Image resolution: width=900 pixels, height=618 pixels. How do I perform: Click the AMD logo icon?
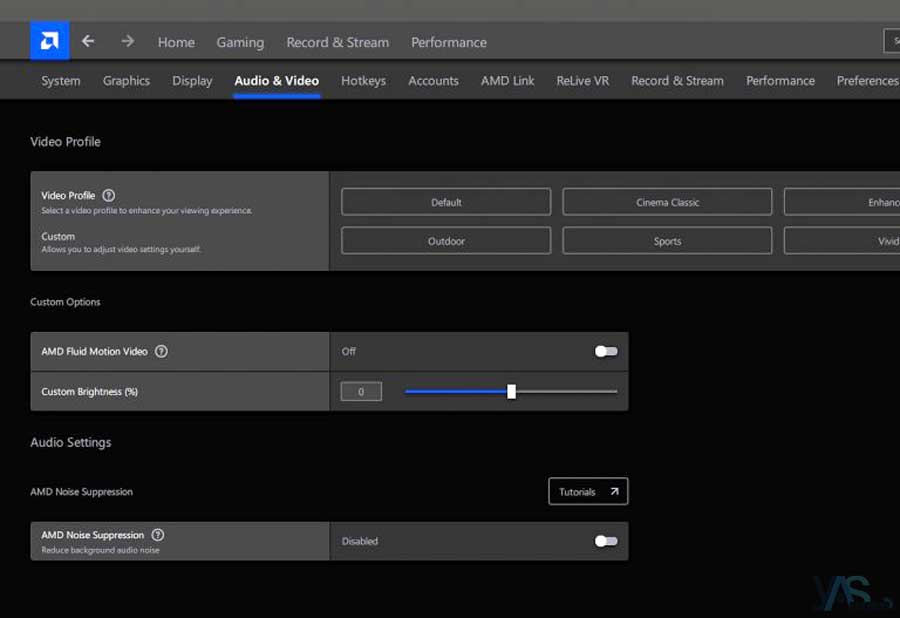pyautogui.click(x=49, y=42)
